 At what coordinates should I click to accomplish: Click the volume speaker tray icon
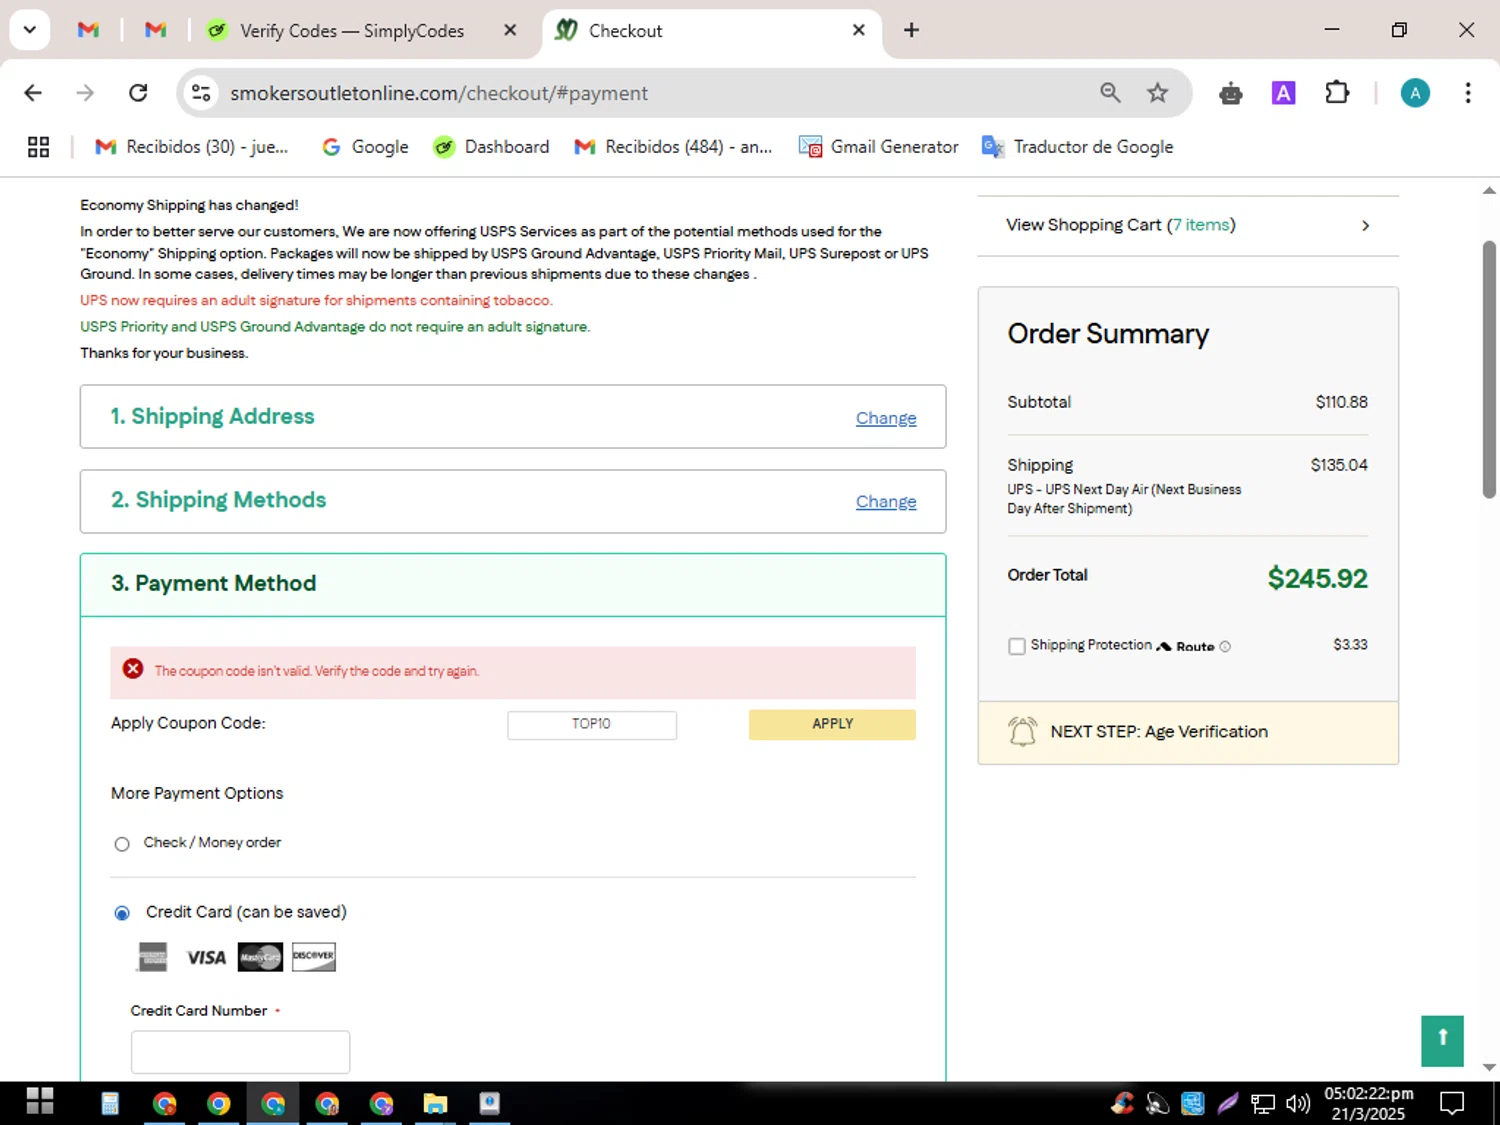coord(1298,1103)
